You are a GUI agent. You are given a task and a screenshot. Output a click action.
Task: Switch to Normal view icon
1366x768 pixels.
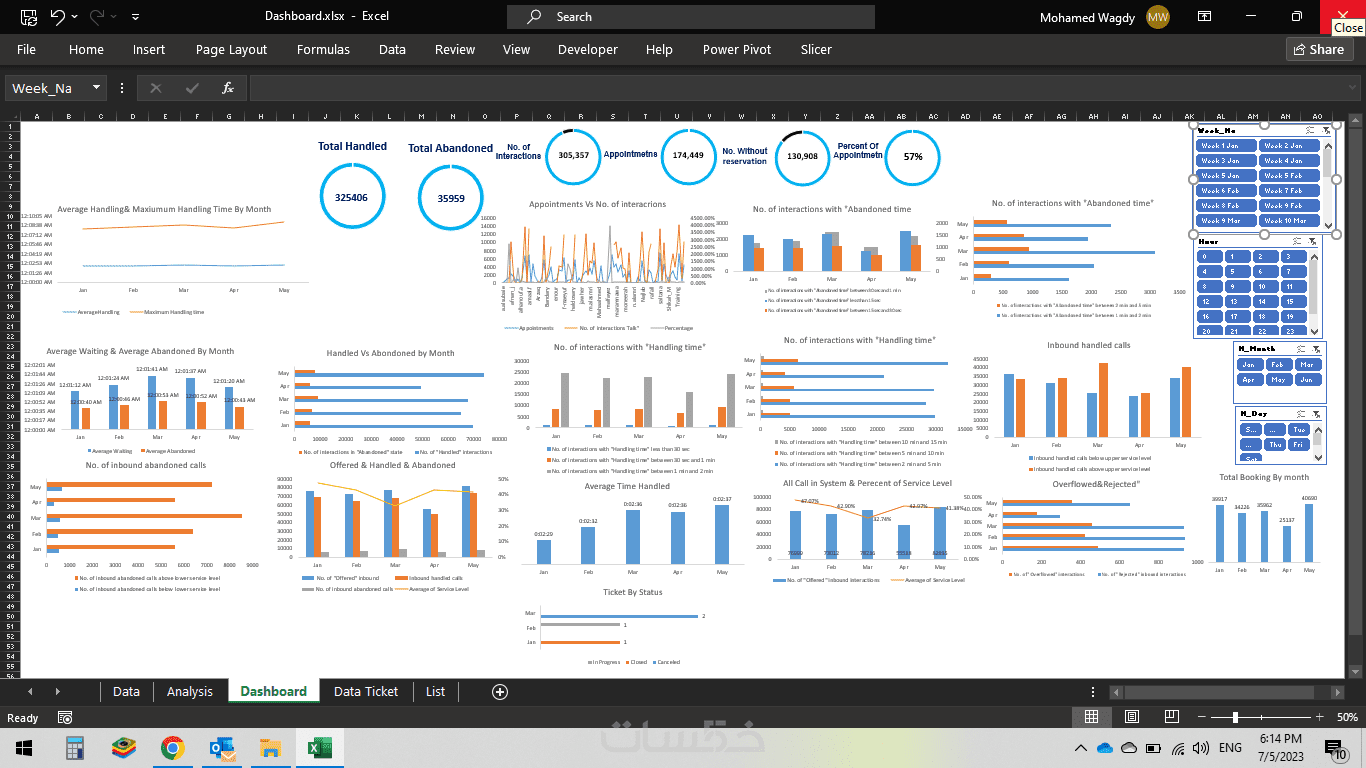tap(1092, 717)
